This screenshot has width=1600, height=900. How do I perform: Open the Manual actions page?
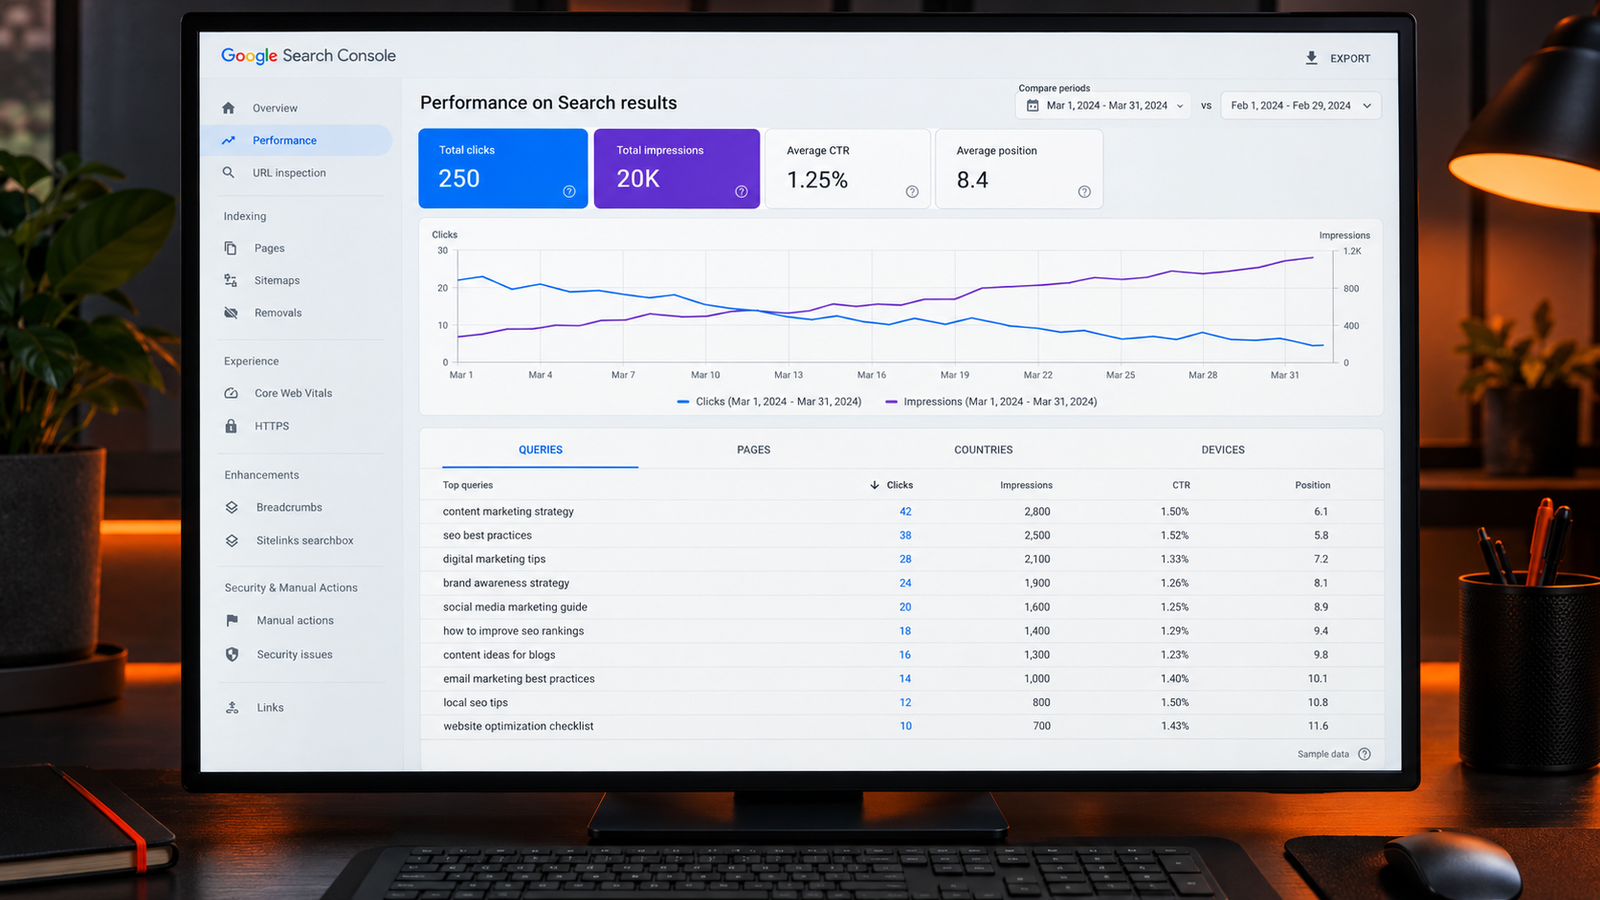[295, 620]
